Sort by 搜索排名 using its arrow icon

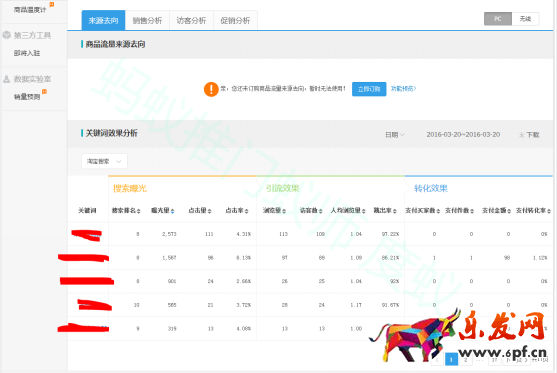click(139, 211)
